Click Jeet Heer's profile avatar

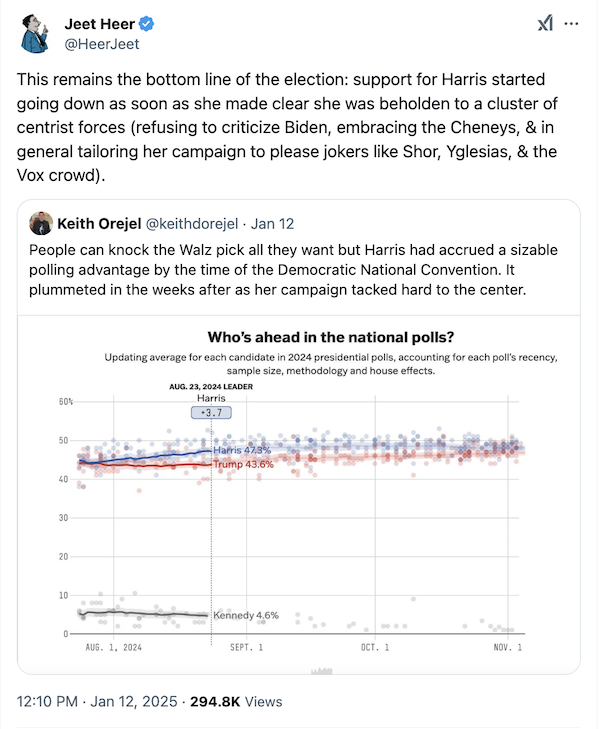pyautogui.click(x=40, y=33)
